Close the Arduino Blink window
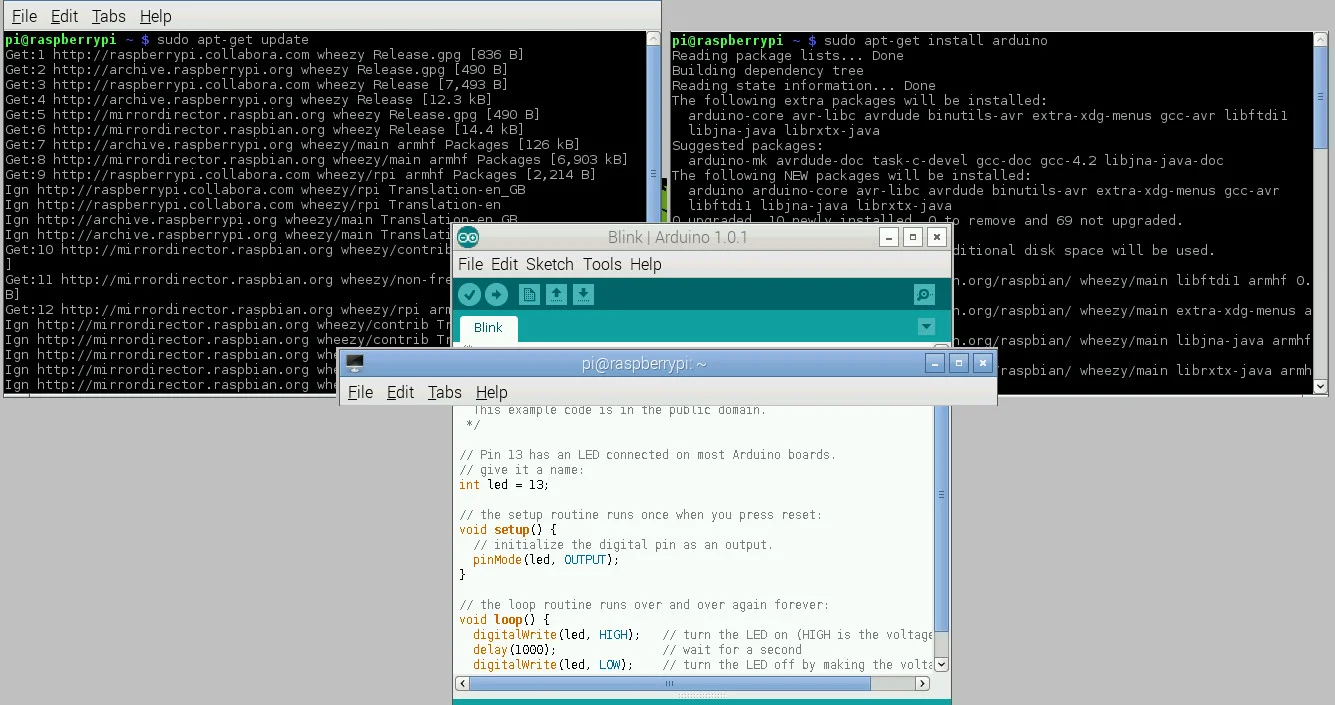 (x=936, y=237)
